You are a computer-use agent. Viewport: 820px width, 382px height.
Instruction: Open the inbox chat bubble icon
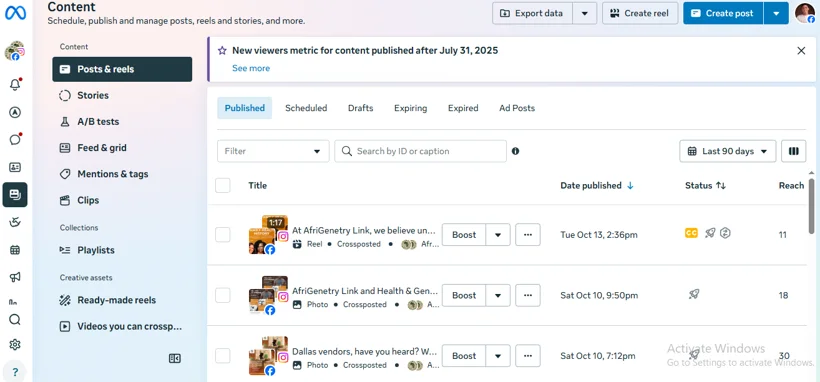[x=15, y=140]
